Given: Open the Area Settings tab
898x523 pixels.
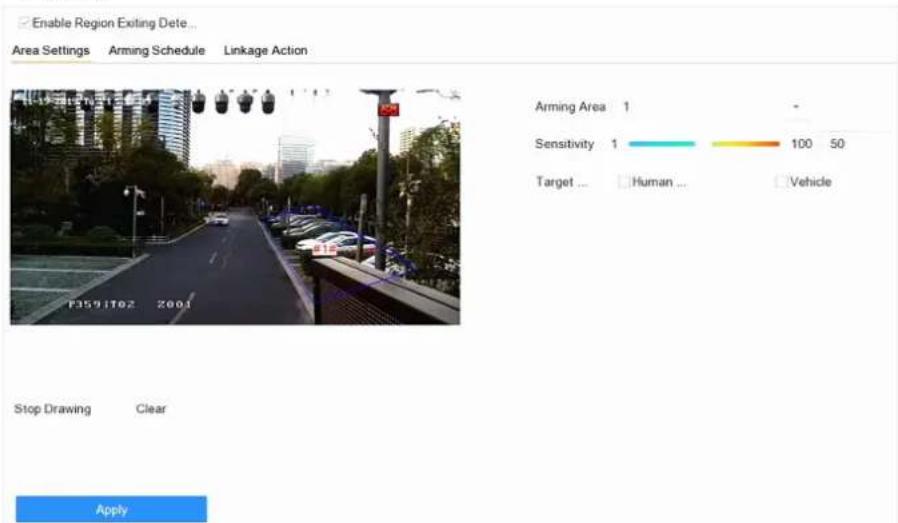Looking at the screenshot, I should (x=51, y=50).
